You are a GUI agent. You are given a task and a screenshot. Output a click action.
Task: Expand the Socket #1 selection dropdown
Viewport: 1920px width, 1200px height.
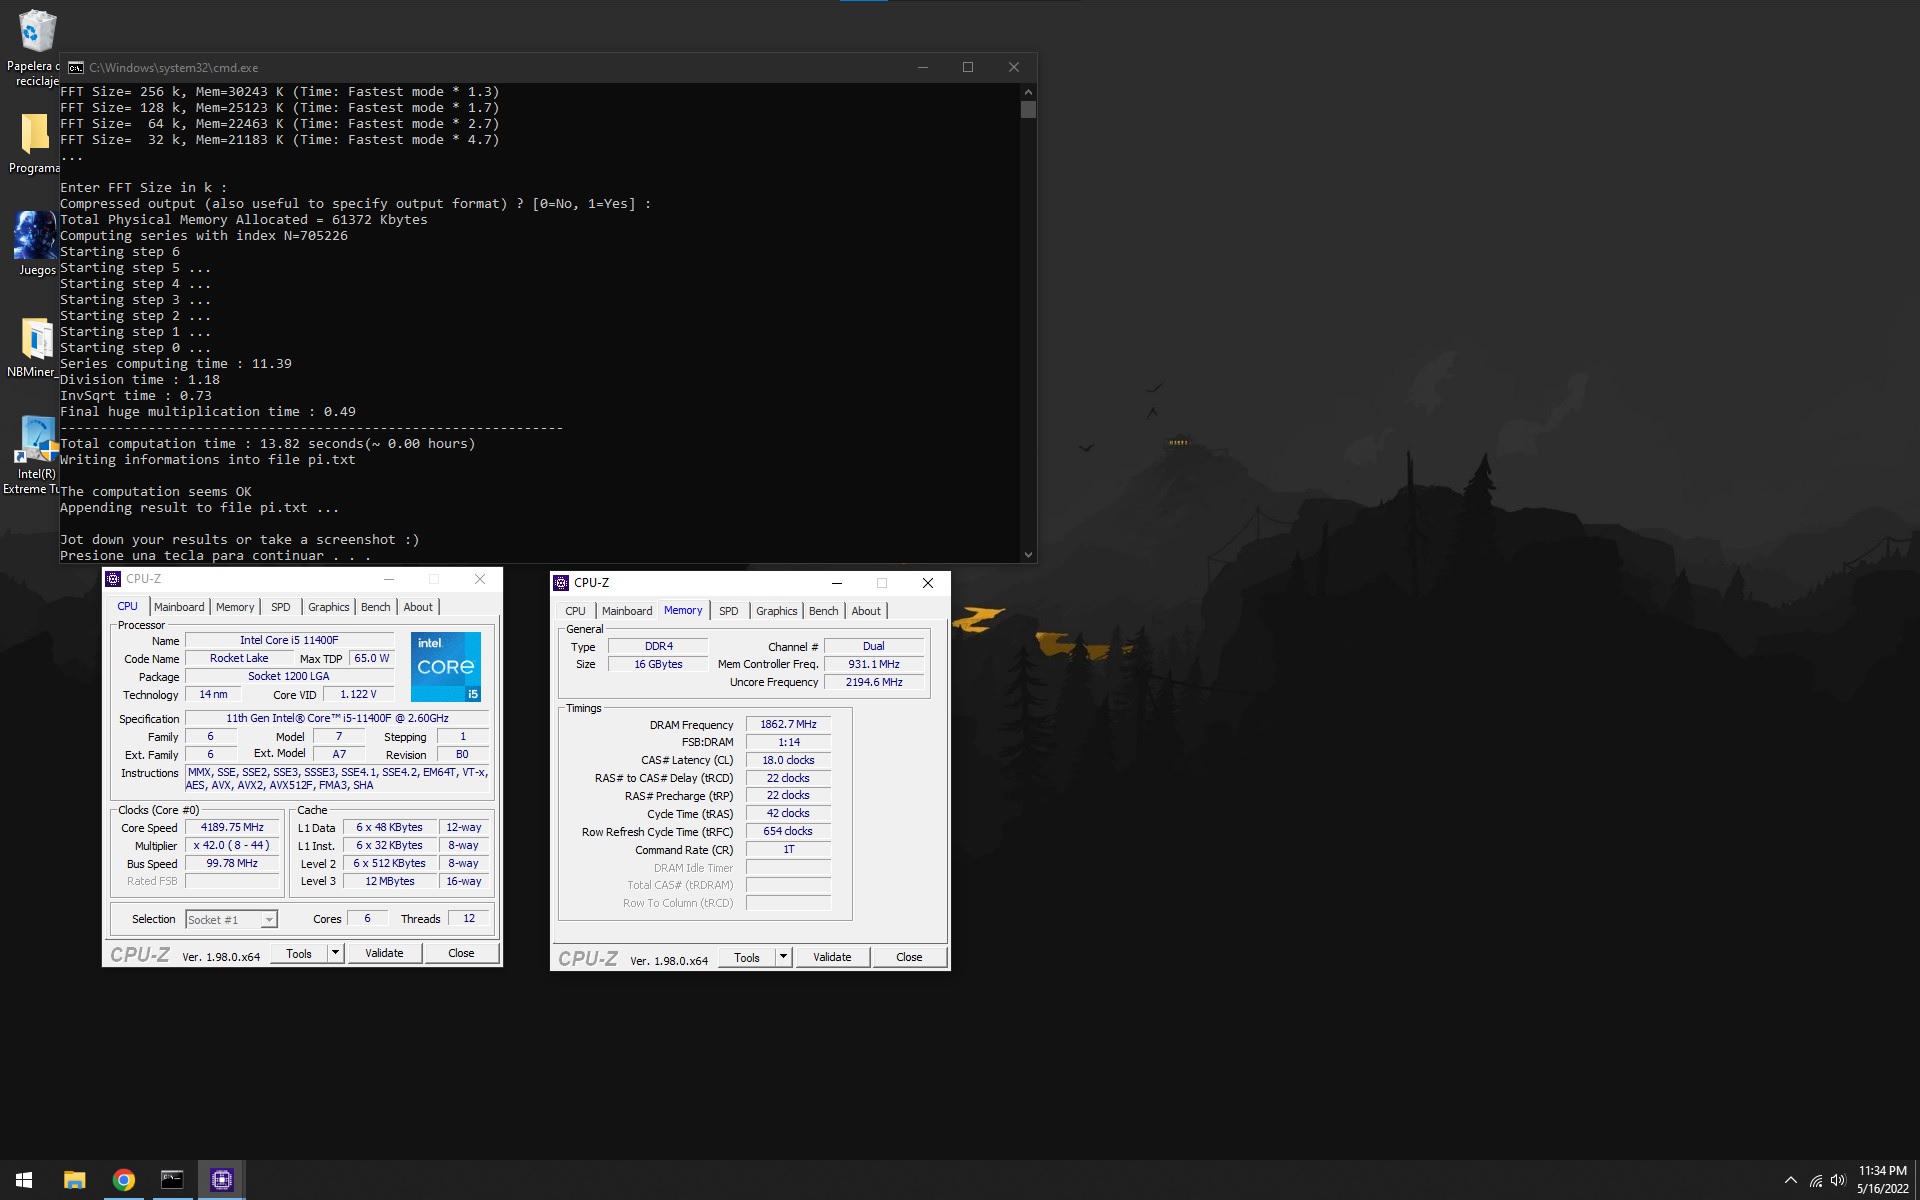click(x=269, y=920)
